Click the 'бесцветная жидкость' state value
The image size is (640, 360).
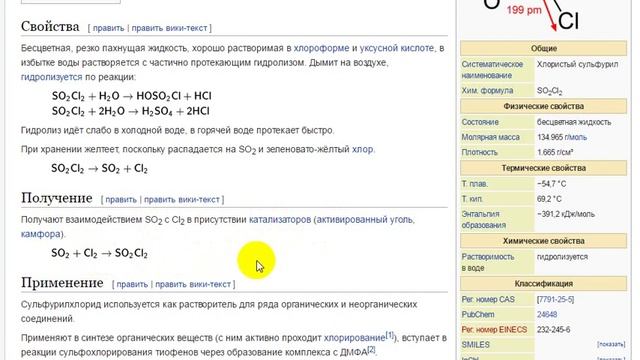click(574, 122)
